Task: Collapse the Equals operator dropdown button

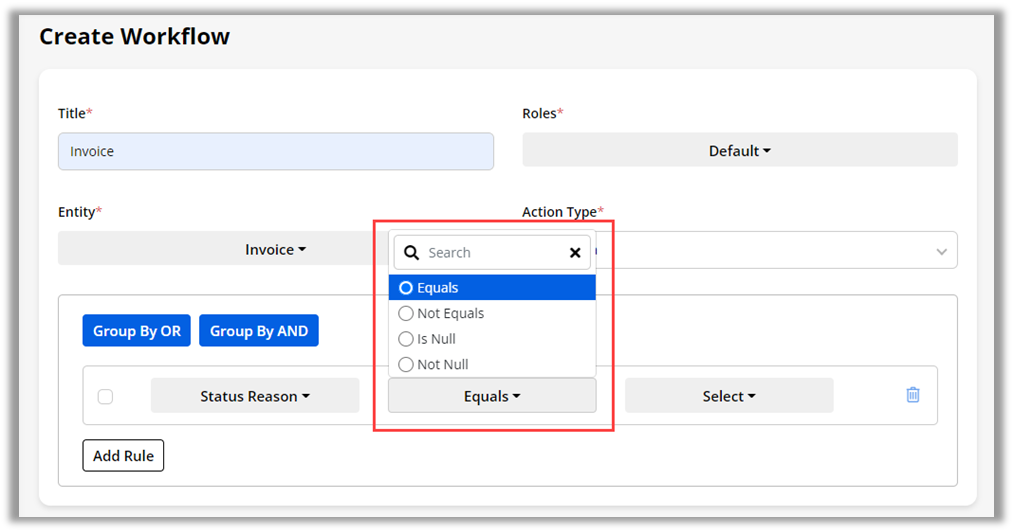Action: point(492,396)
